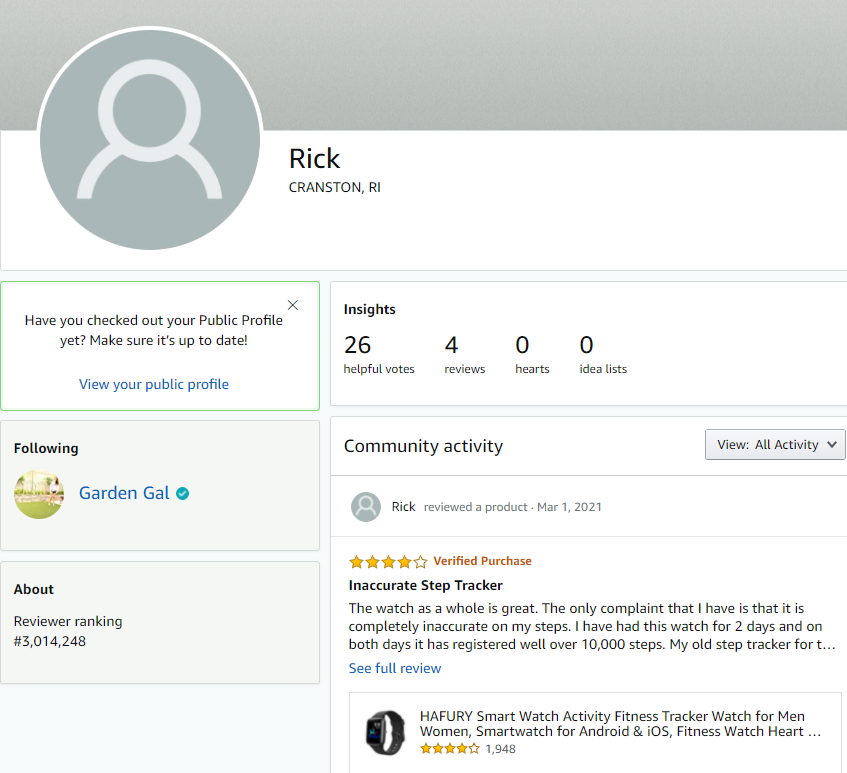The image size is (847, 773).
Task: Click the 0 idea lists insight
Action: [603, 354]
